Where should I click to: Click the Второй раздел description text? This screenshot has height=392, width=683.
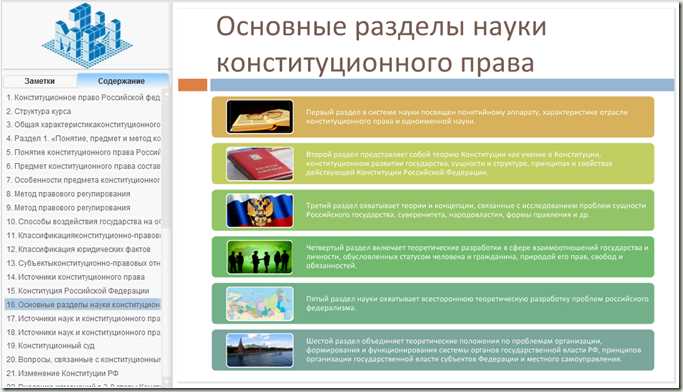coord(459,163)
